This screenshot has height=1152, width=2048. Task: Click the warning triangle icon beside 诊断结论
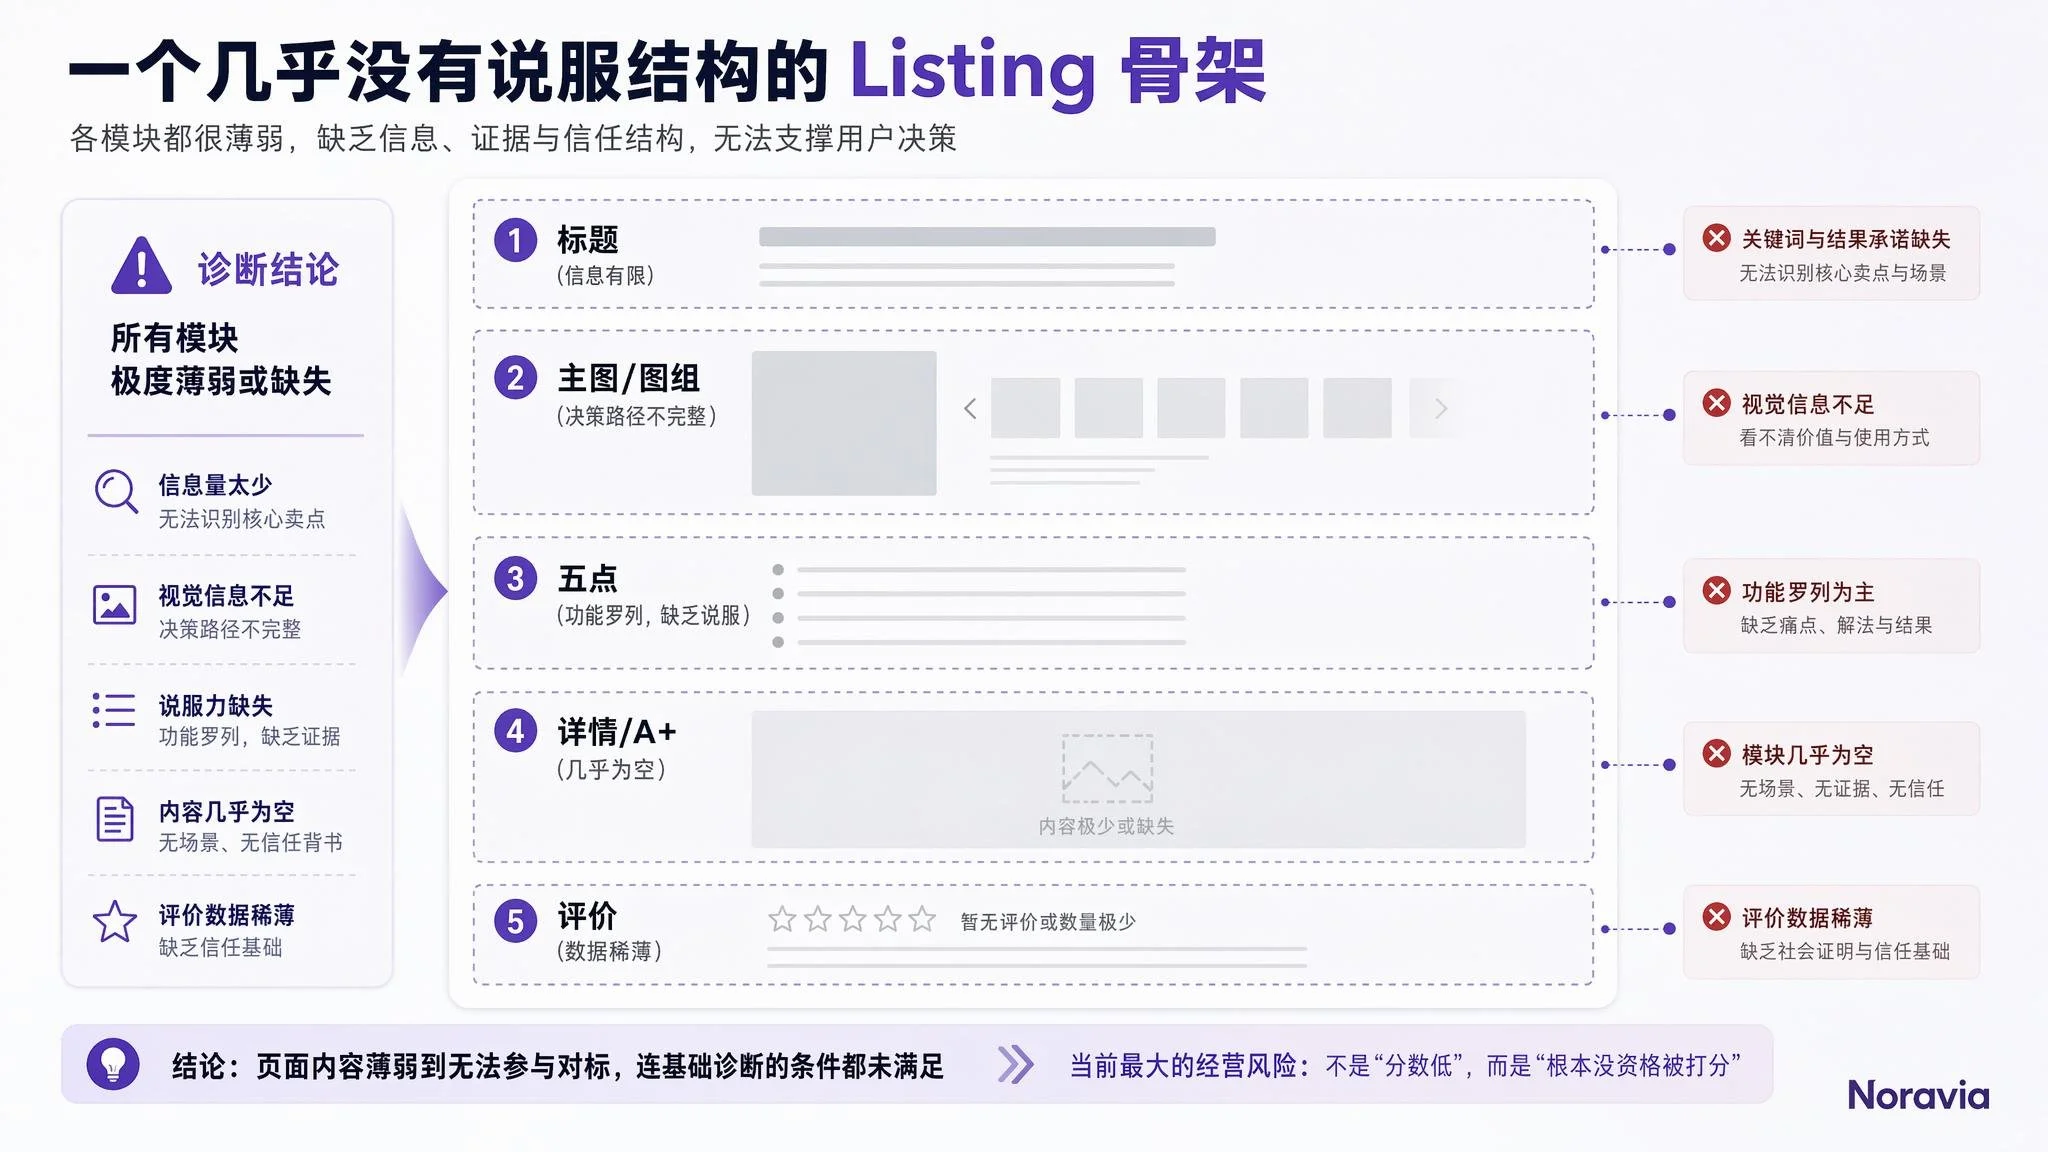click(141, 266)
